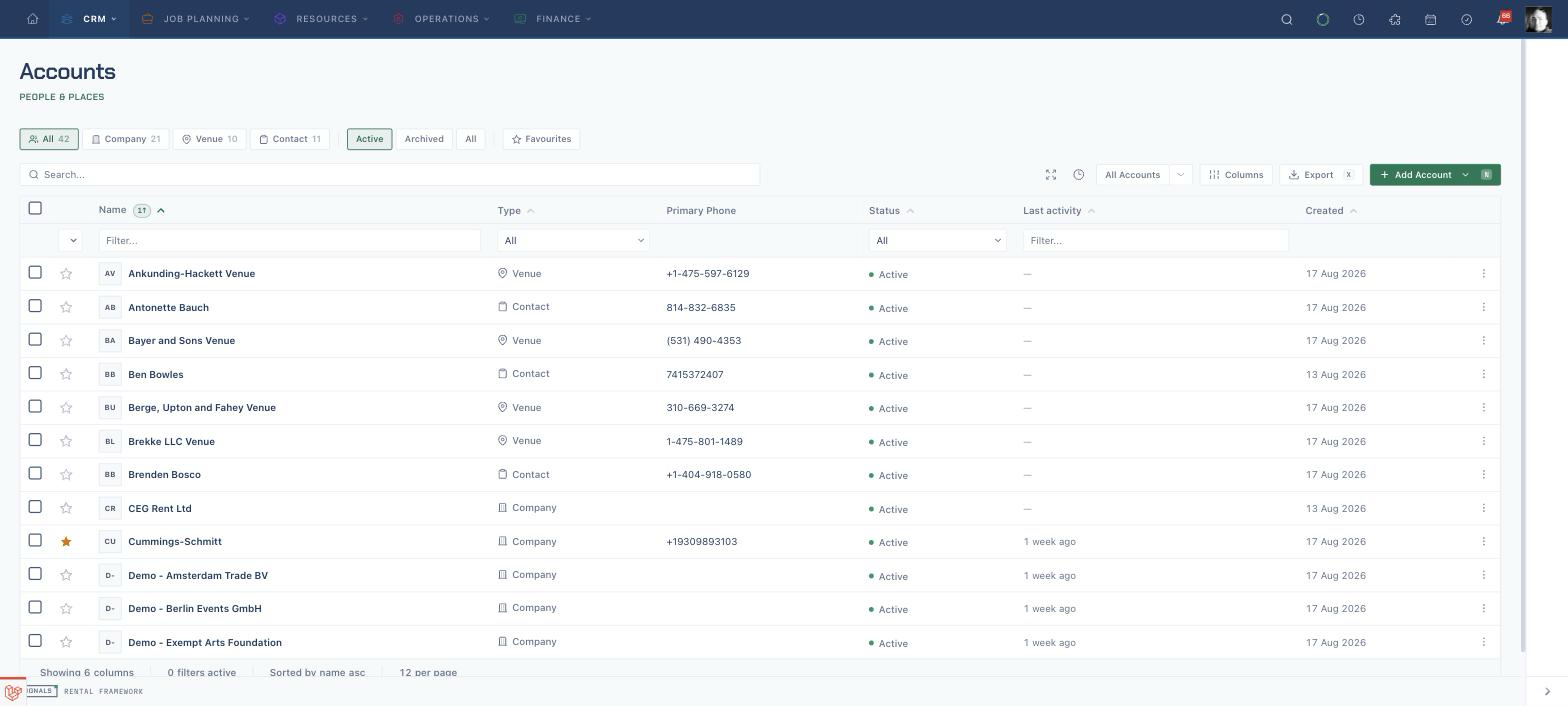Screen dimensions: 1568x706
Task: Open the checkmark tasks icon in top bar
Action: [x=1467, y=19]
